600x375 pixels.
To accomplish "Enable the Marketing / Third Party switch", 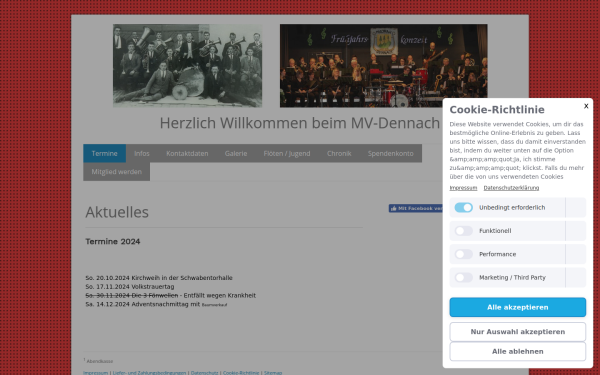I will 463,277.
